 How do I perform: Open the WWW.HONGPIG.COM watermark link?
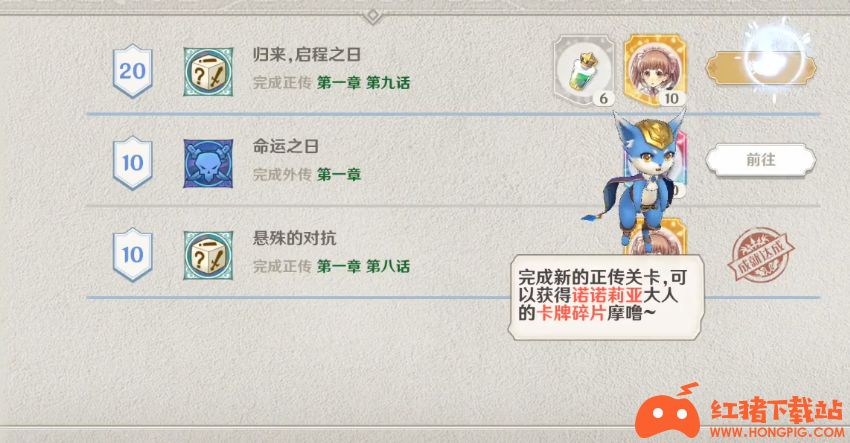[777, 432]
